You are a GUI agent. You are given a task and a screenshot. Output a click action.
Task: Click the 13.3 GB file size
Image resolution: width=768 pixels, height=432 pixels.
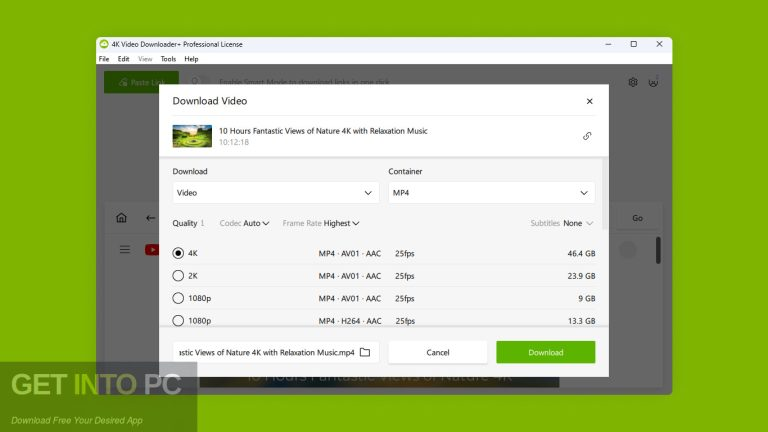coord(581,321)
